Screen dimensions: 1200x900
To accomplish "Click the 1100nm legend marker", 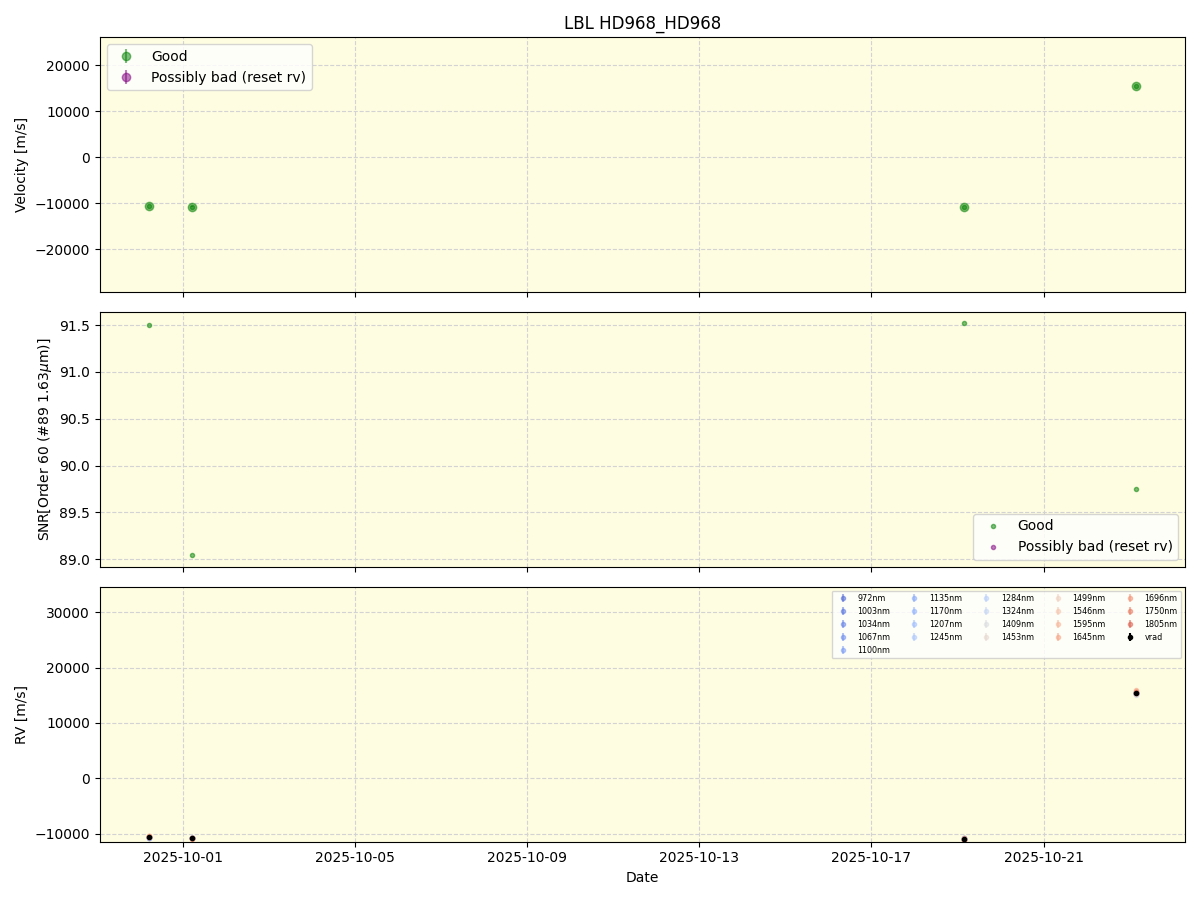I will coord(843,650).
